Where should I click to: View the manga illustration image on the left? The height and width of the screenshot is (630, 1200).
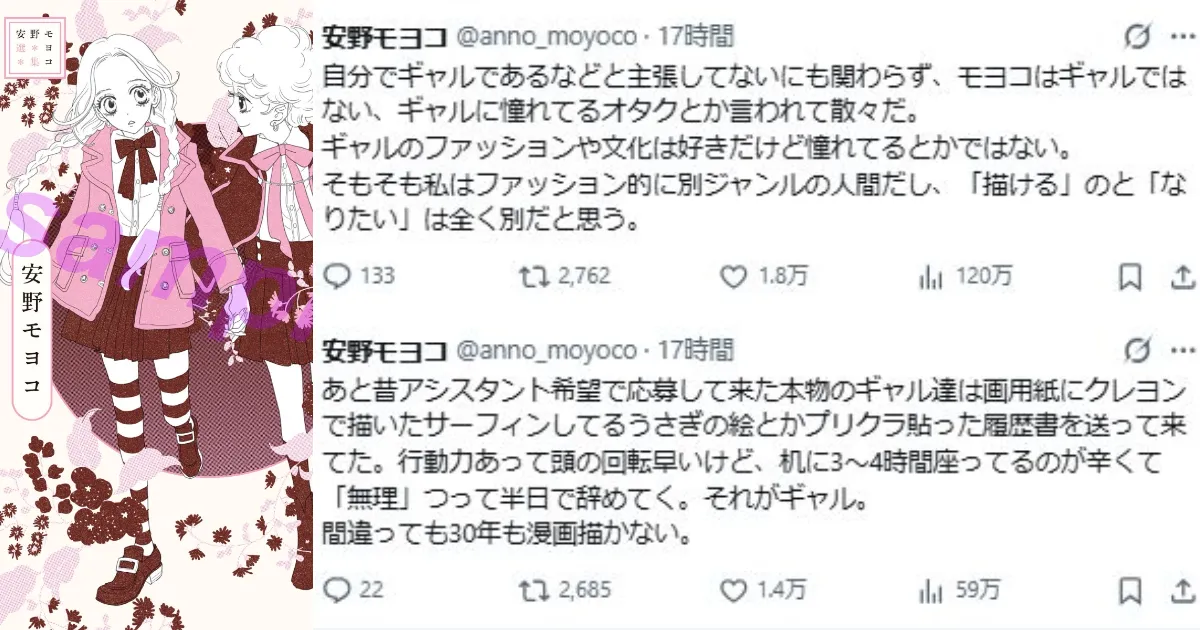click(160, 315)
